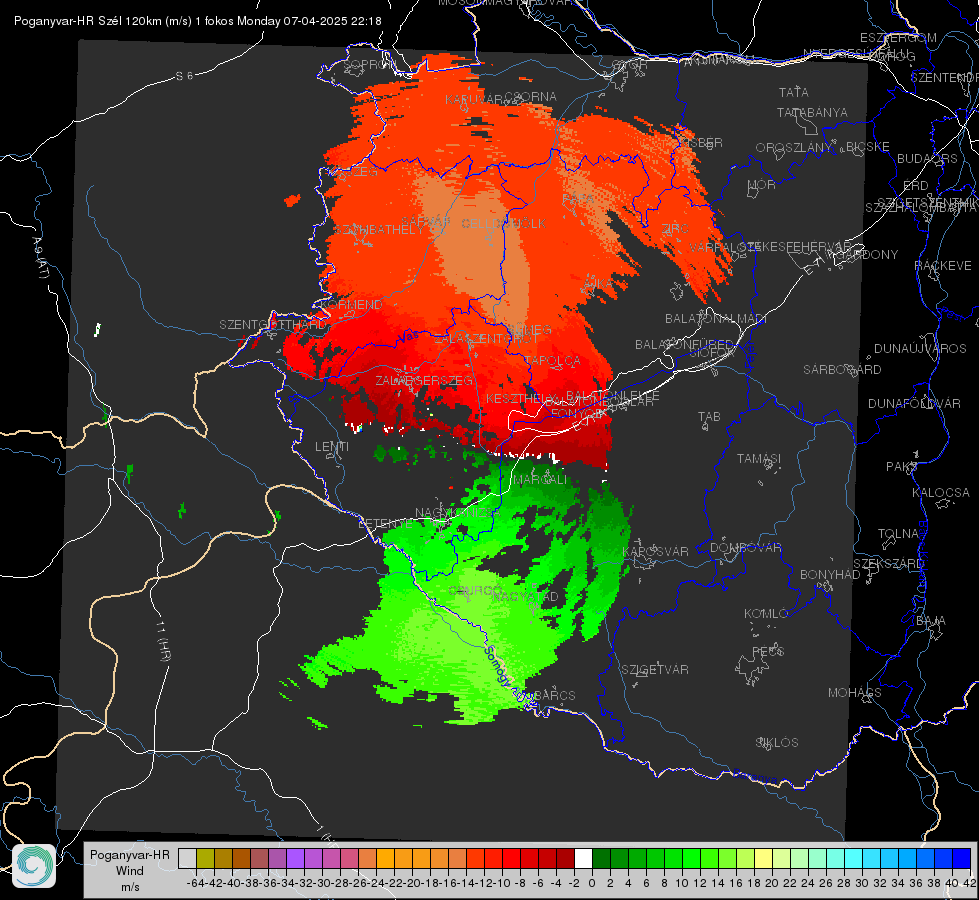Click the ZIRC city label

pyautogui.click(x=675, y=229)
